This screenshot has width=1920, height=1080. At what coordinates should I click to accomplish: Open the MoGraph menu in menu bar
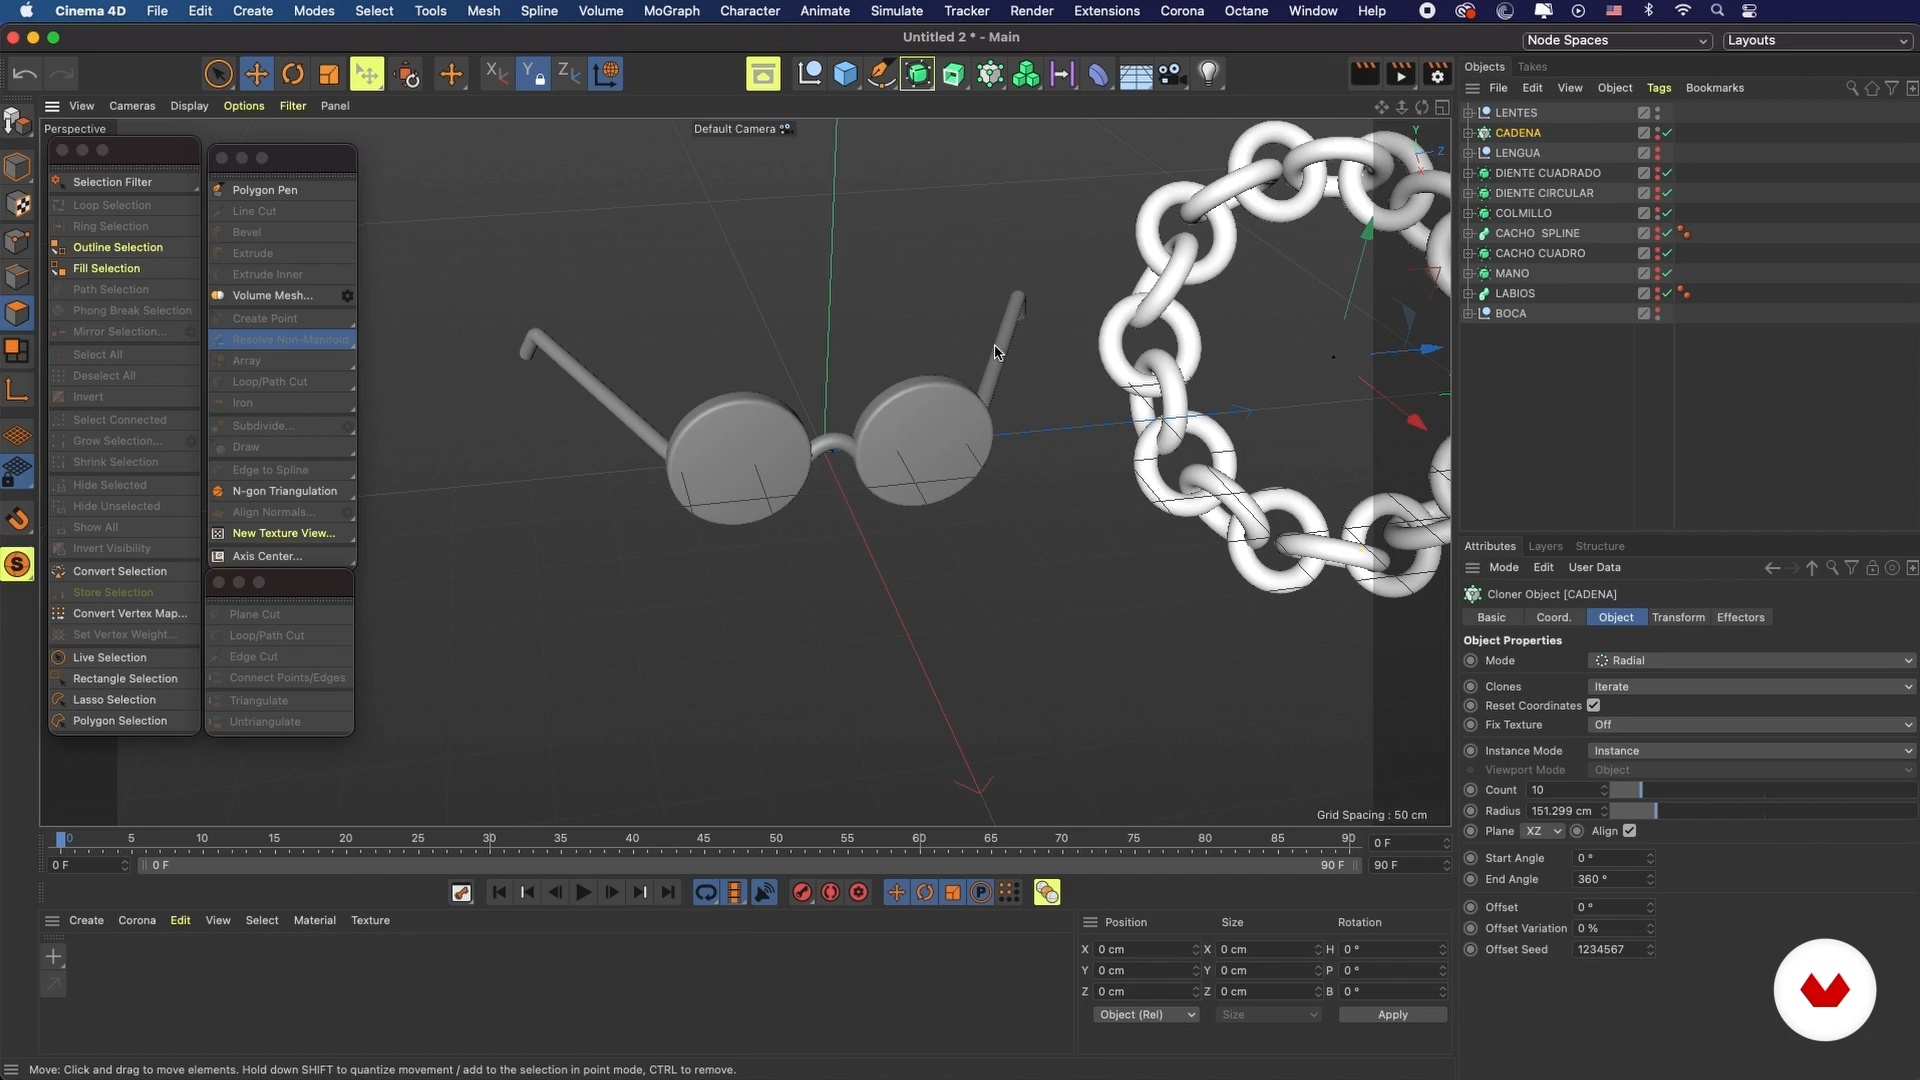[671, 11]
